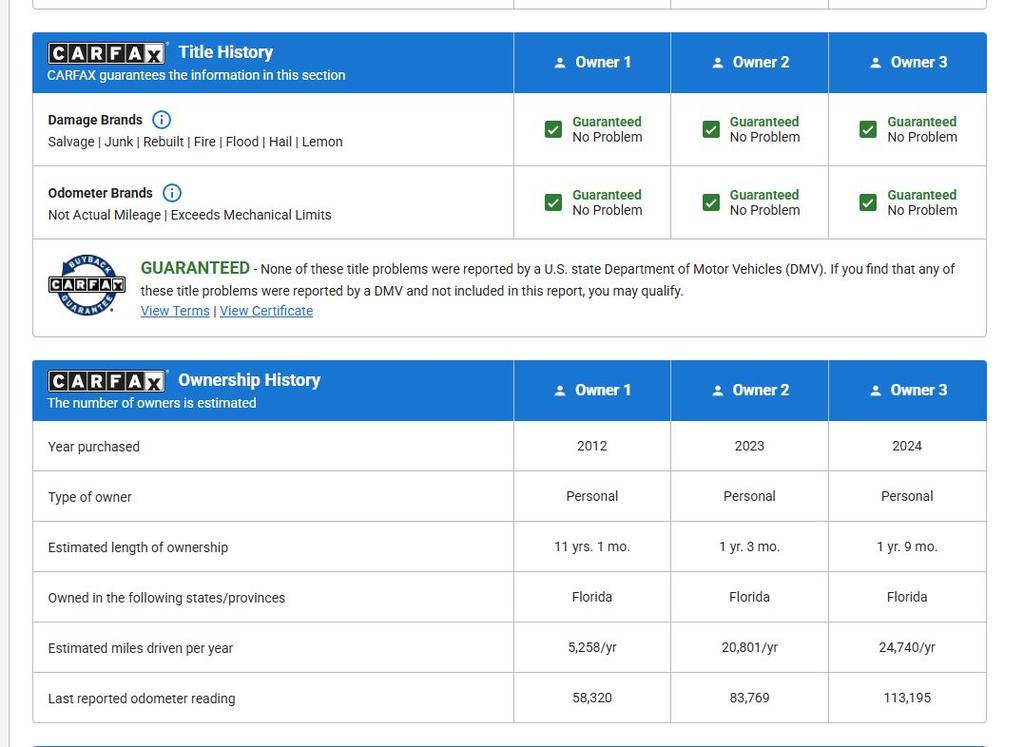Click 'CARFAX guarantees the information in this section'
This screenshot has width=1024, height=747.
click(x=196, y=75)
